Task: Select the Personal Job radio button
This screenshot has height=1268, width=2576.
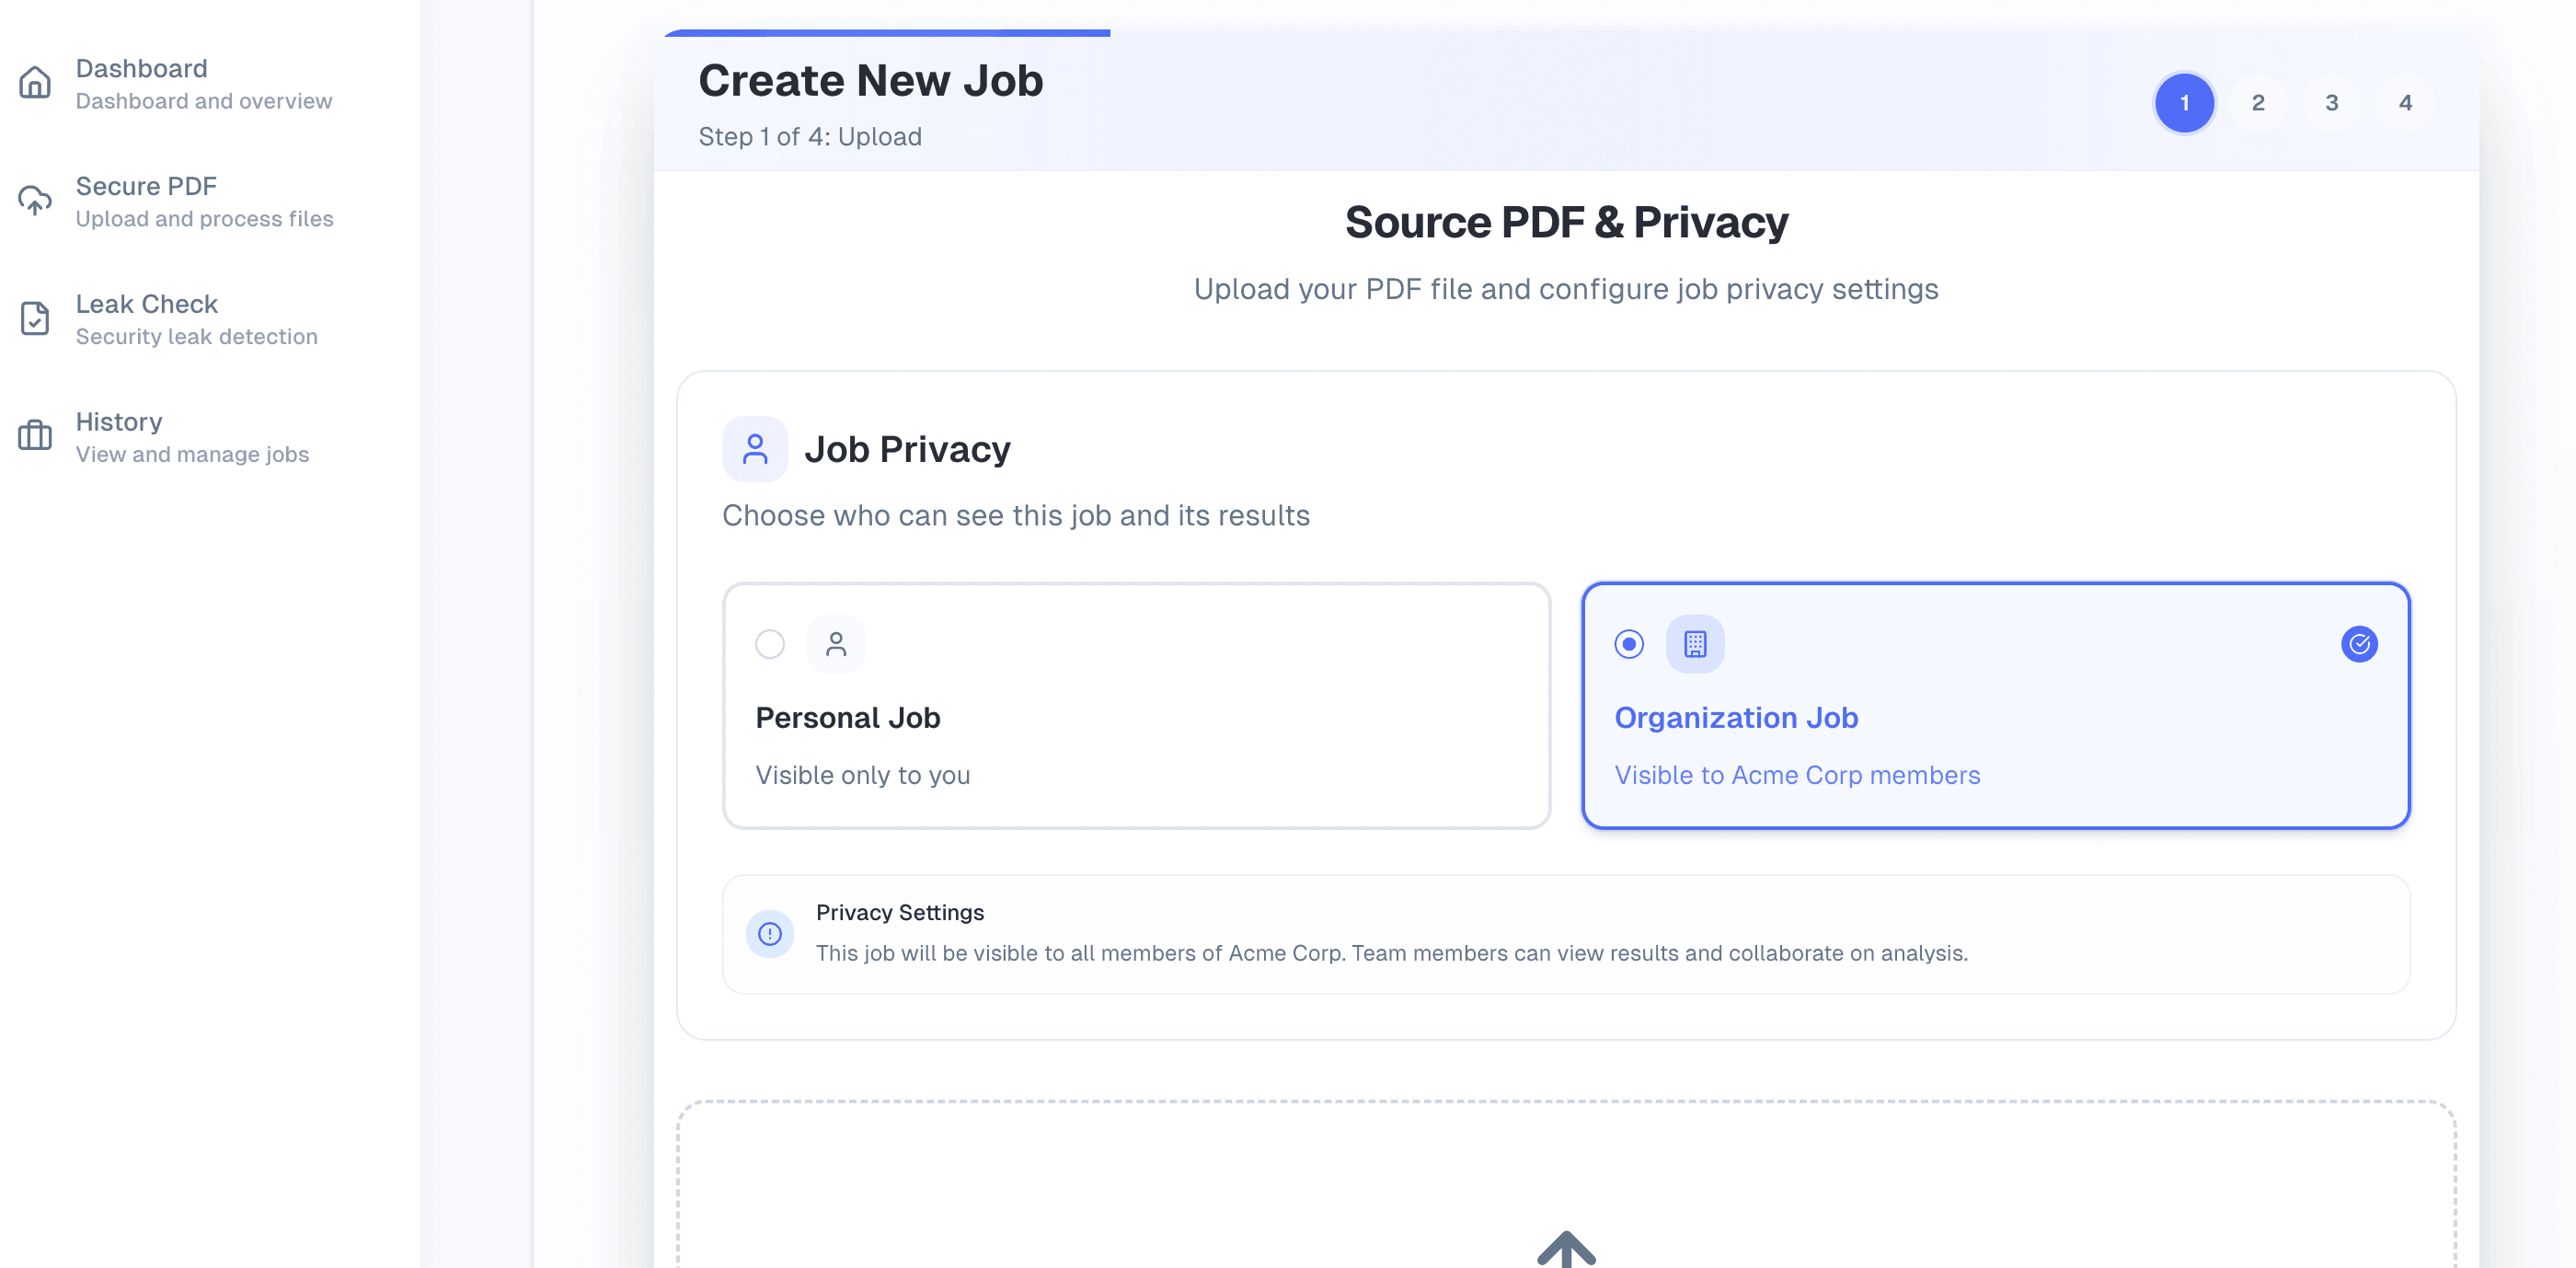Action: pos(770,644)
